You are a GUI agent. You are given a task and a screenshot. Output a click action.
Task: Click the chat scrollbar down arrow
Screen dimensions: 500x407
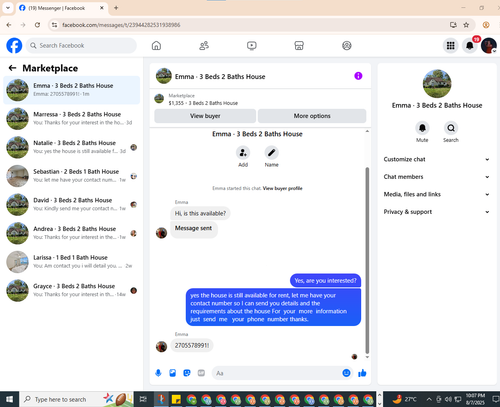pos(367,357)
